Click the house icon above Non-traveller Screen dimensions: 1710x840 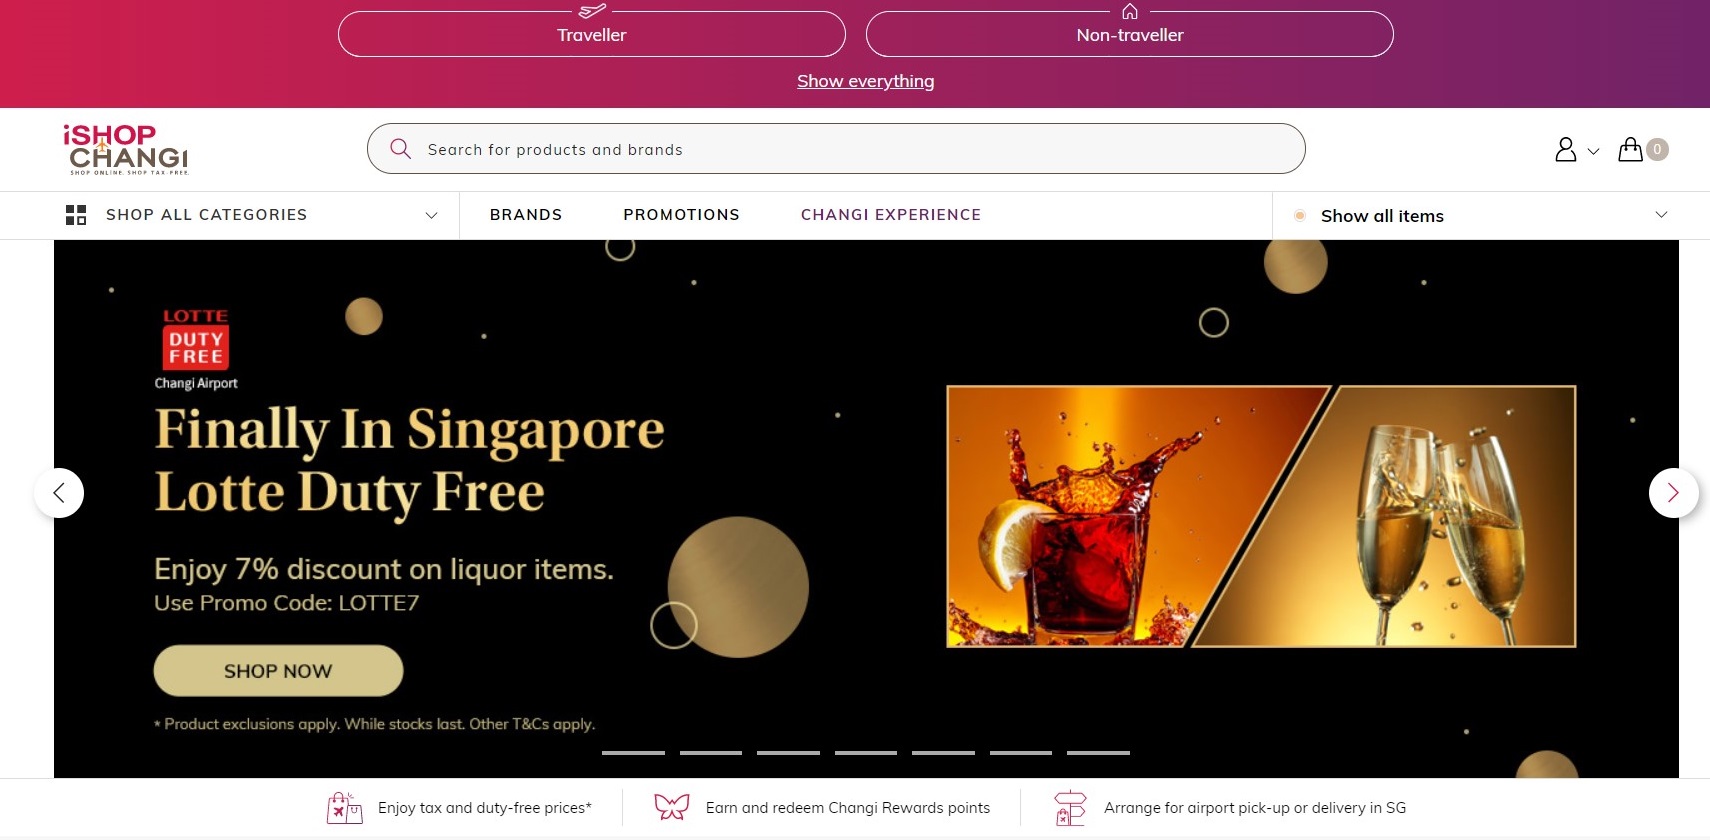coord(1130,11)
